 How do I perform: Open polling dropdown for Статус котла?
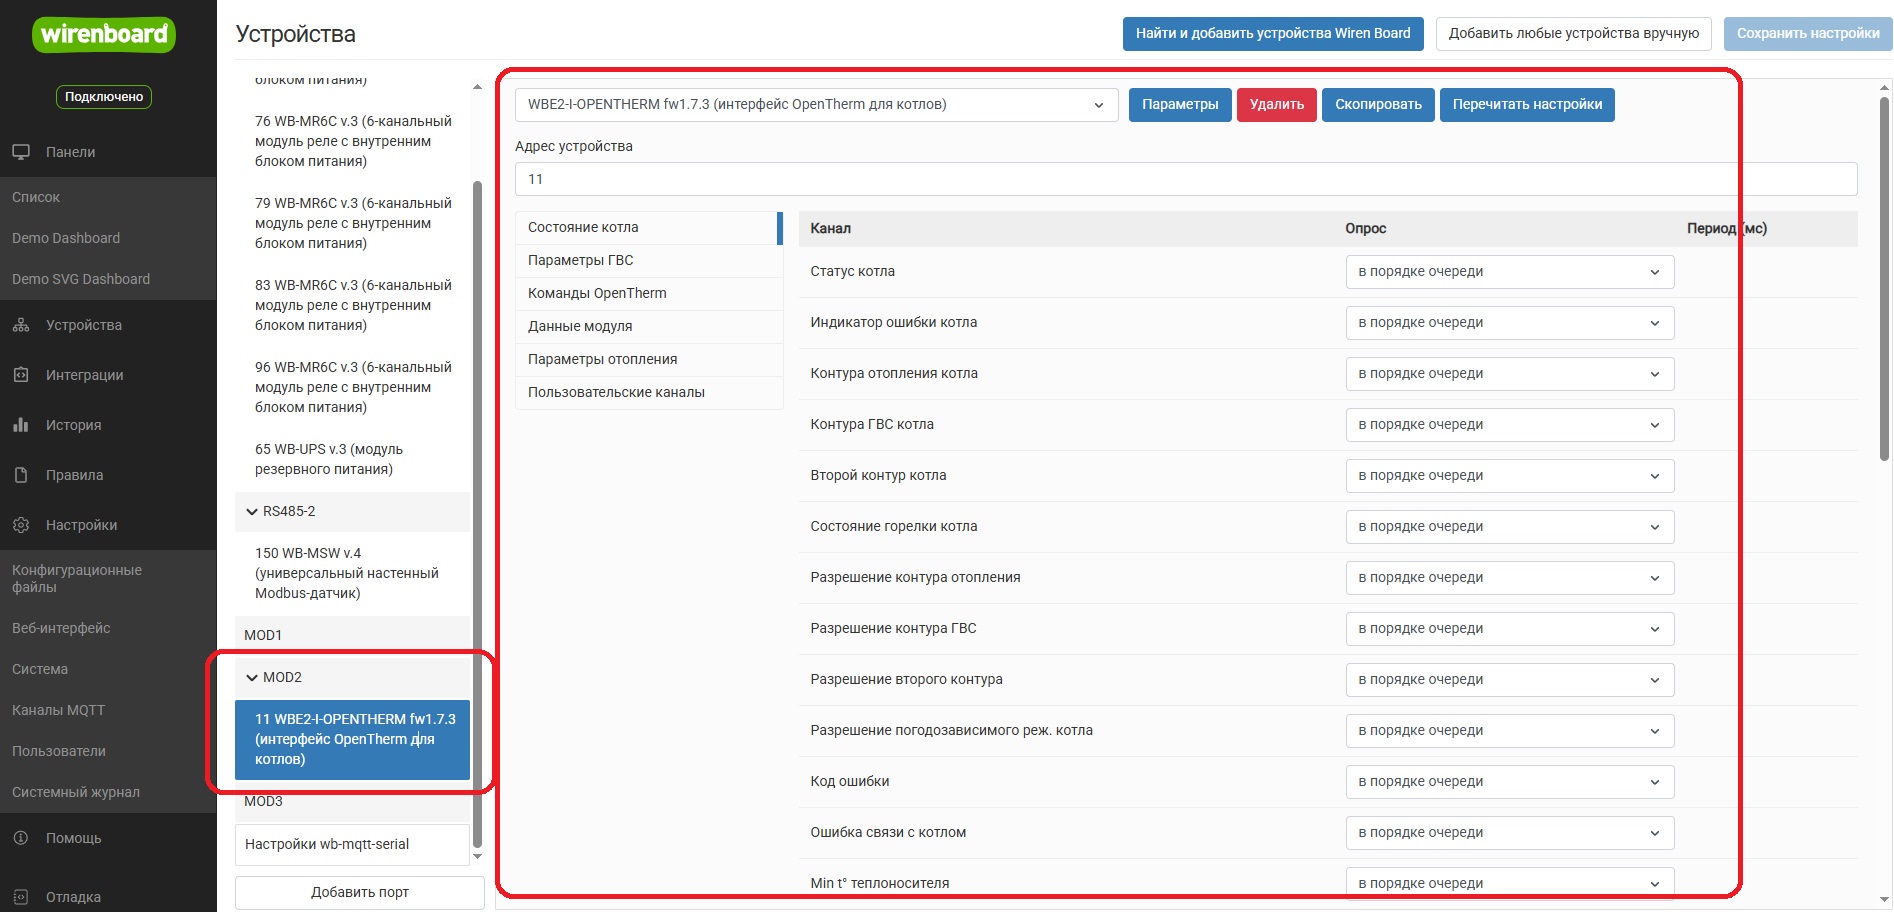coord(1510,272)
